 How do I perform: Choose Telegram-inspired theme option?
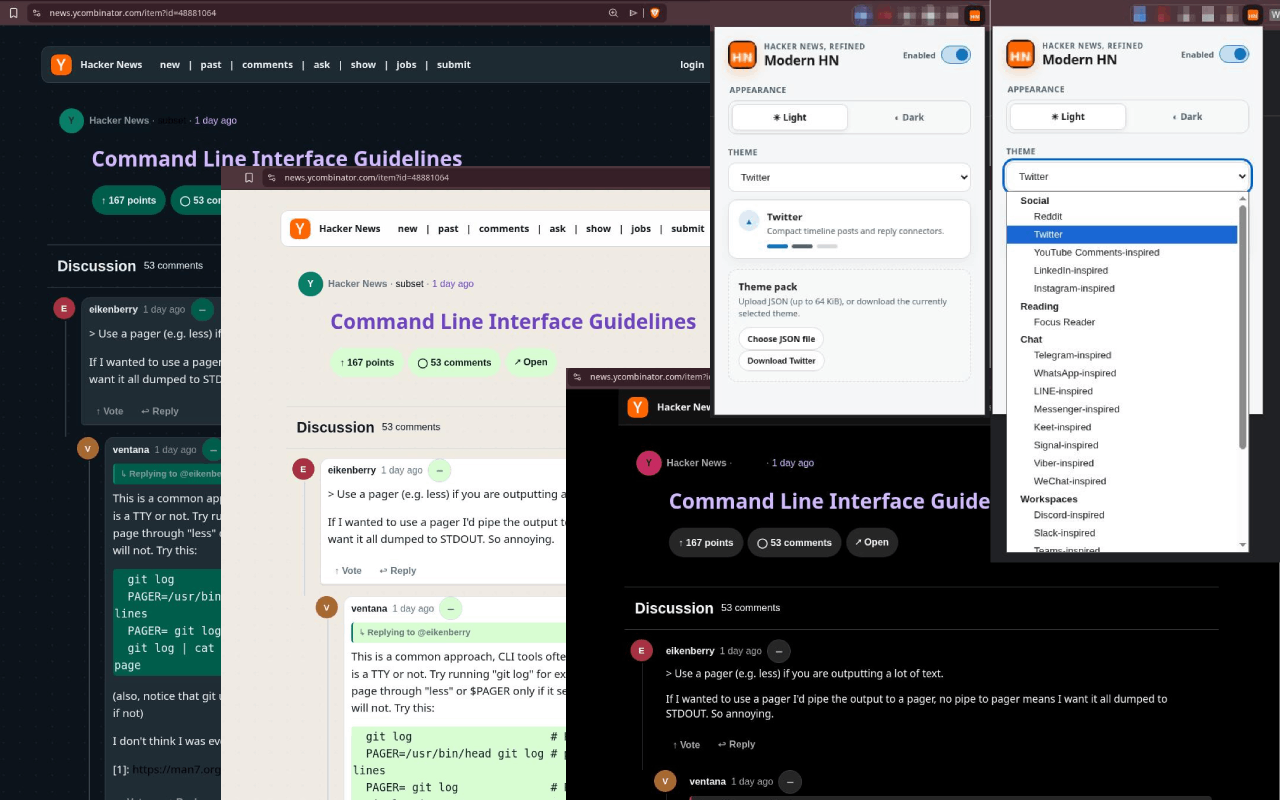tap(1122, 355)
